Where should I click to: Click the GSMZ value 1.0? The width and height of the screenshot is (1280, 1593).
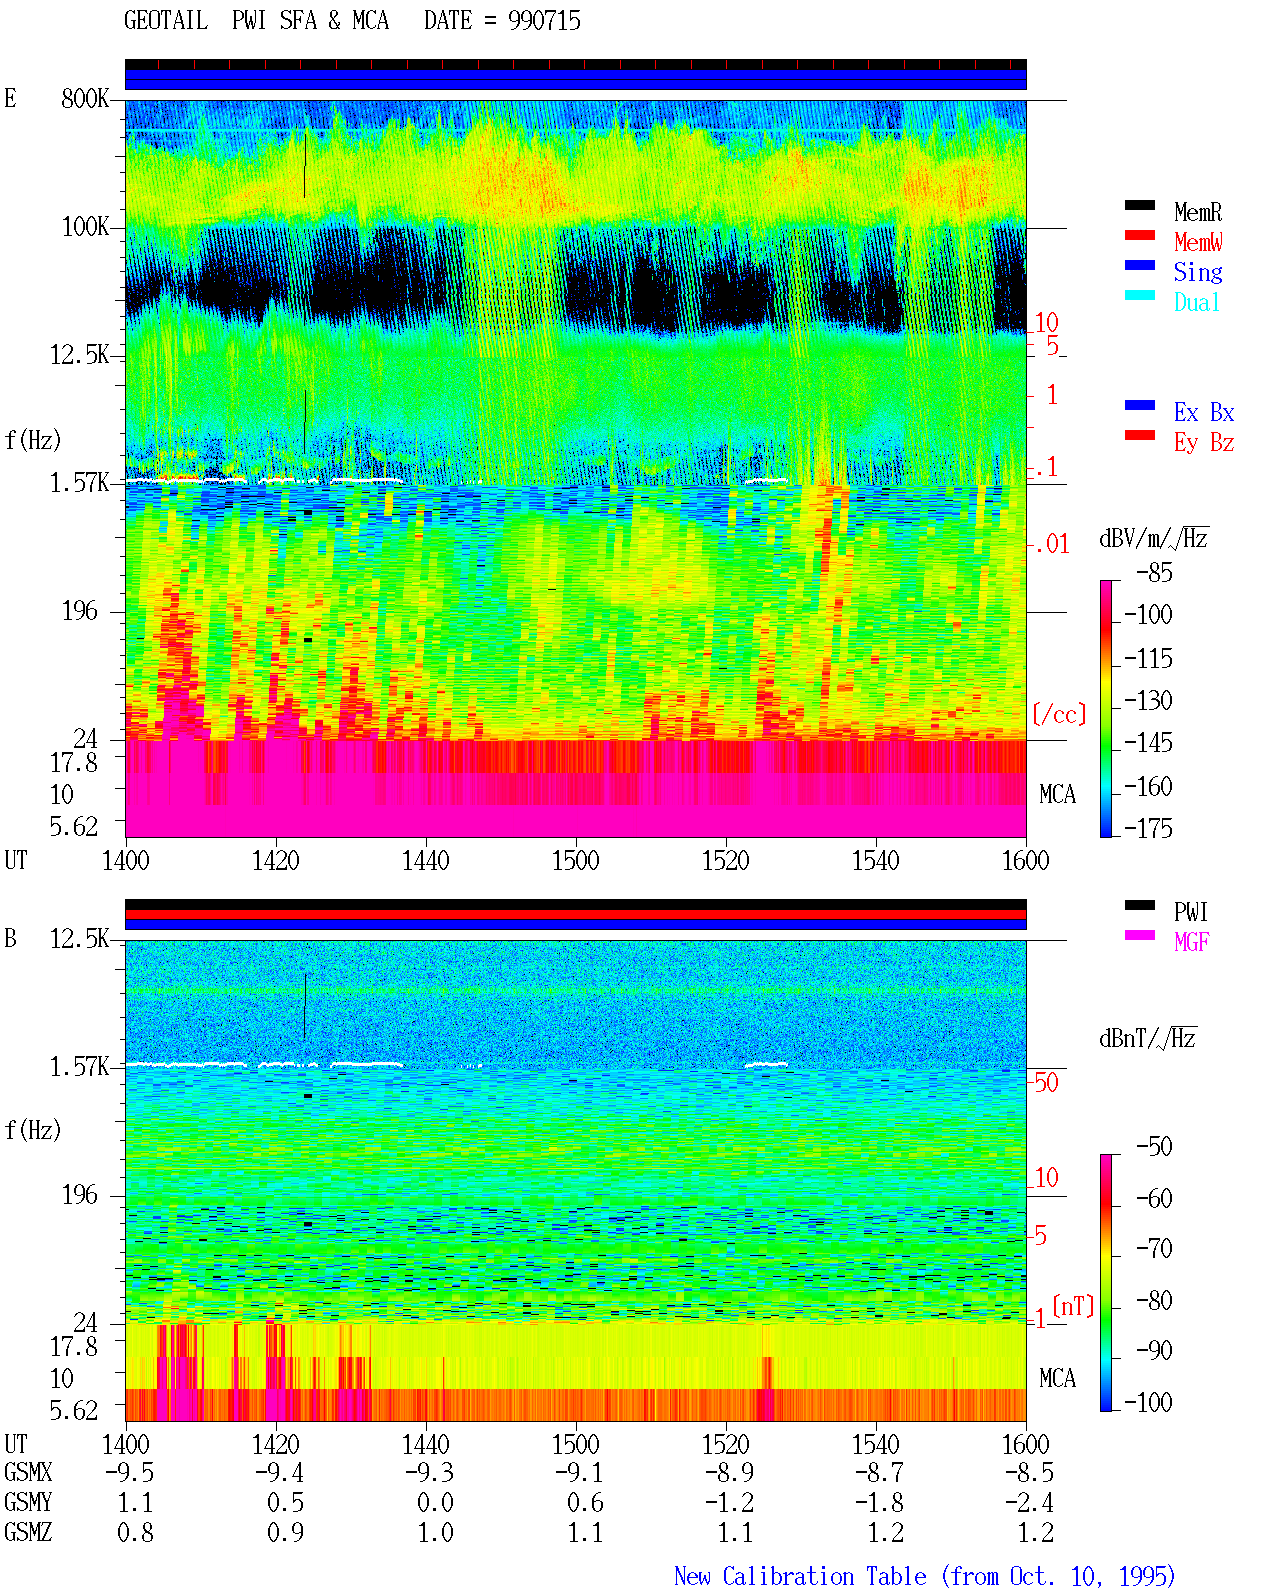[435, 1532]
